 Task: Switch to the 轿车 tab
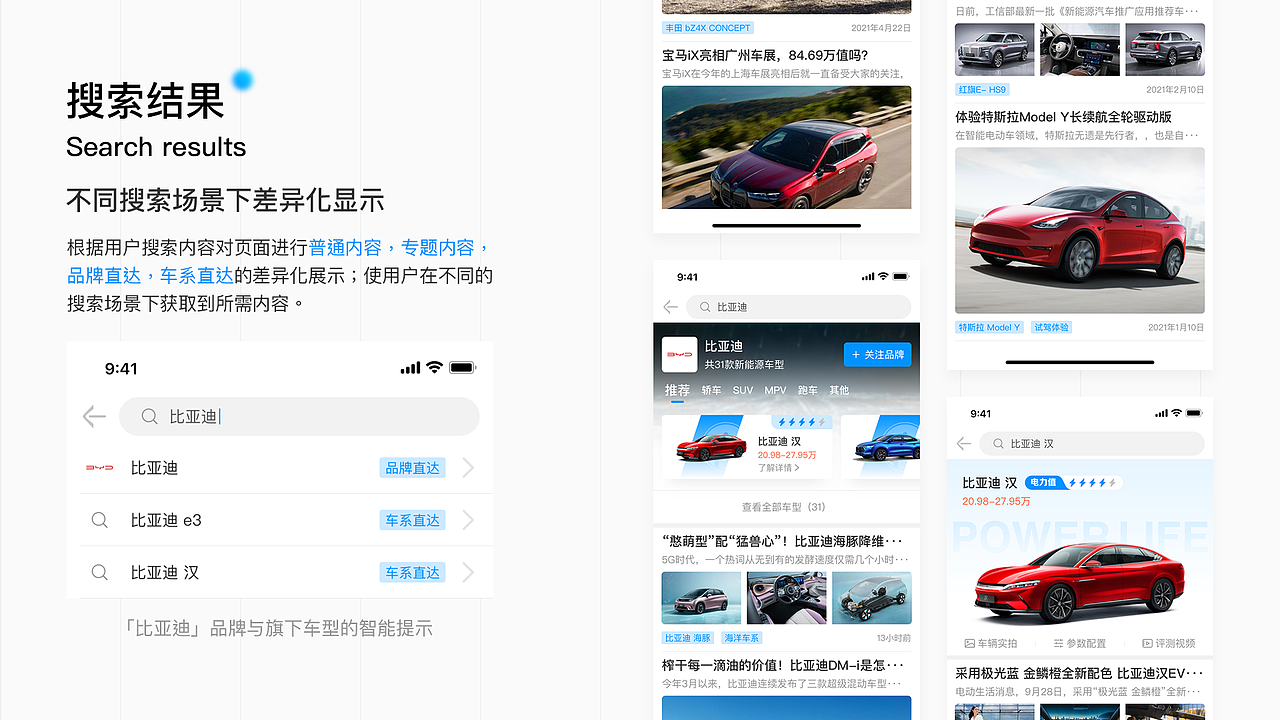711,390
